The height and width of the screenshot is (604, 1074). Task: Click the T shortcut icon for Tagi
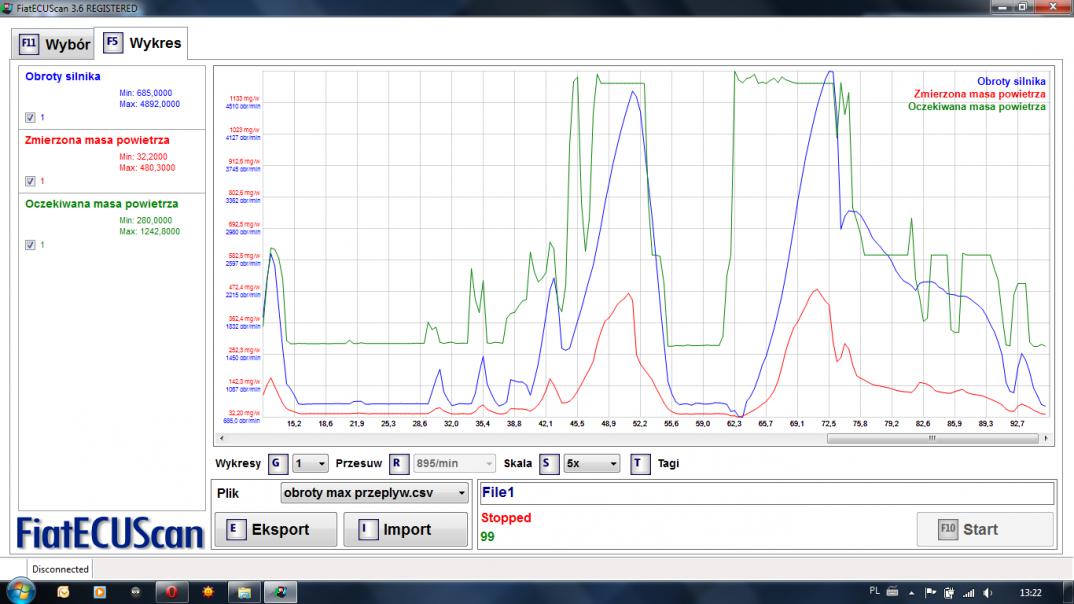point(639,464)
